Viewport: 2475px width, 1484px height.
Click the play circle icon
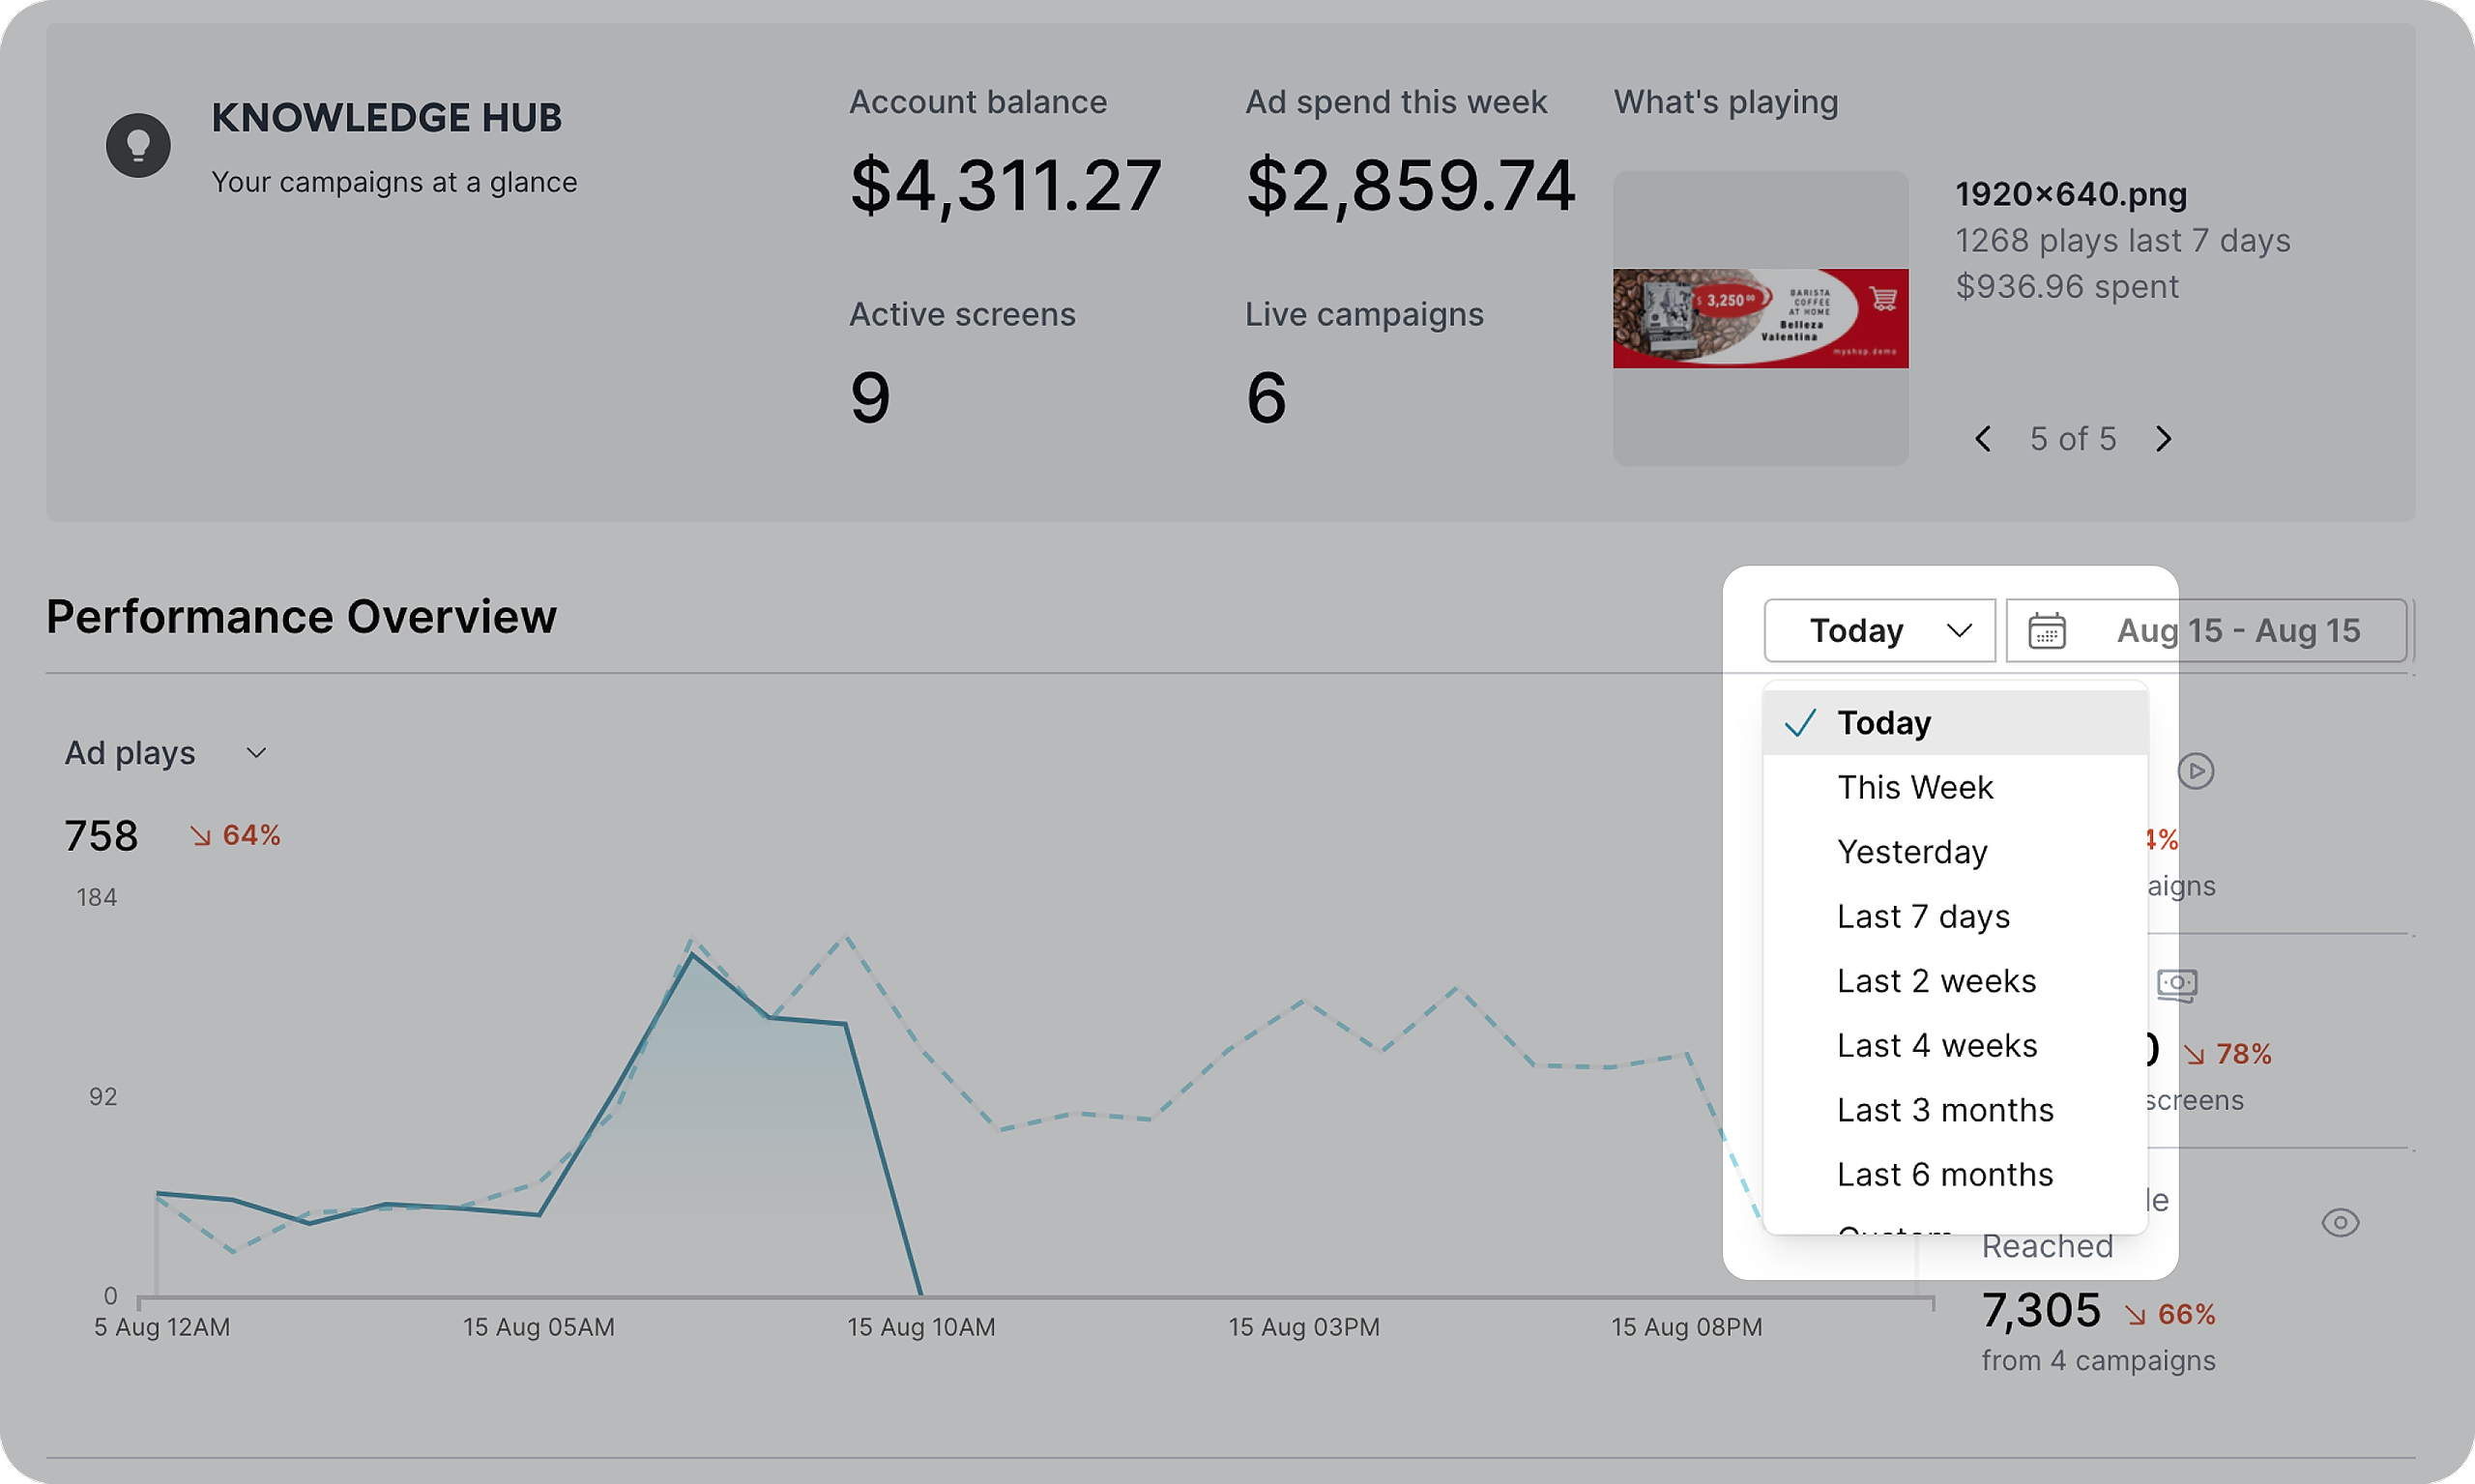pos(2195,771)
